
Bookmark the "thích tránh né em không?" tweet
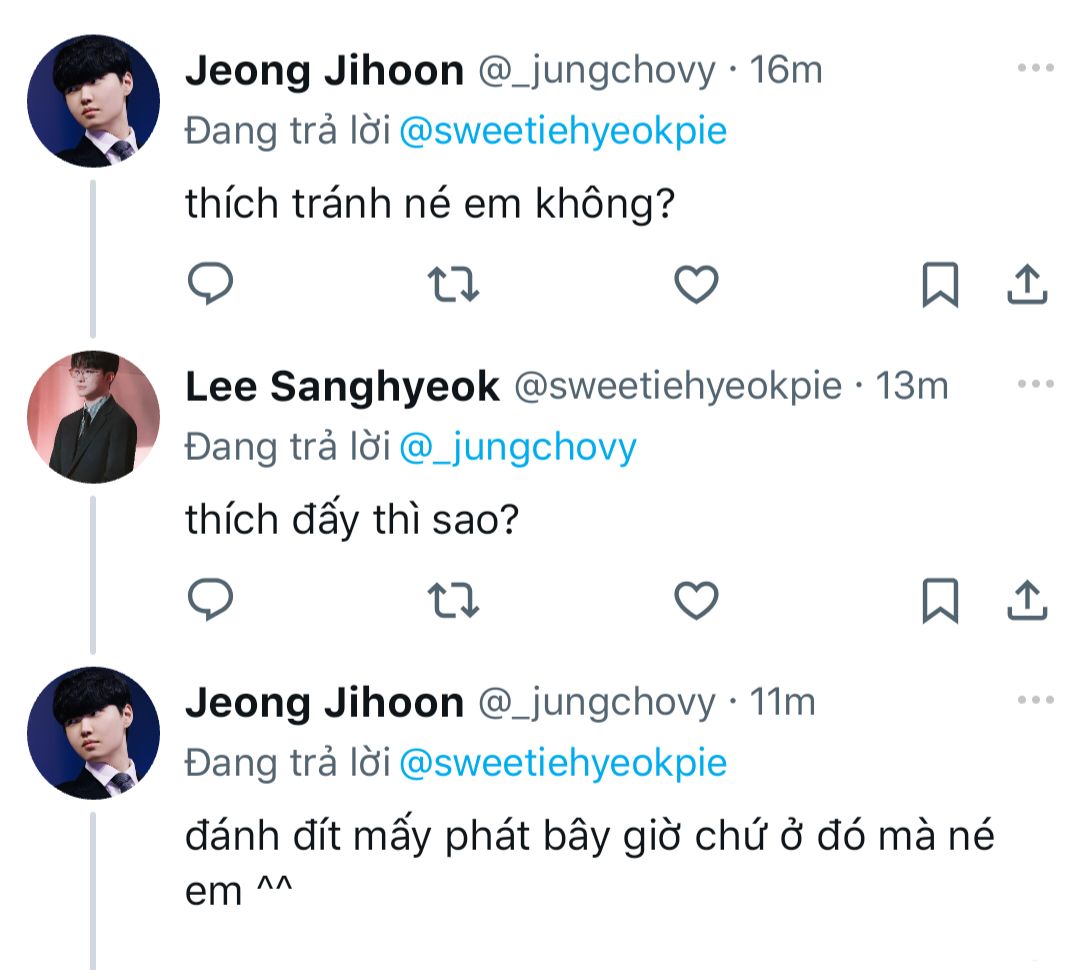(x=939, y=285)
